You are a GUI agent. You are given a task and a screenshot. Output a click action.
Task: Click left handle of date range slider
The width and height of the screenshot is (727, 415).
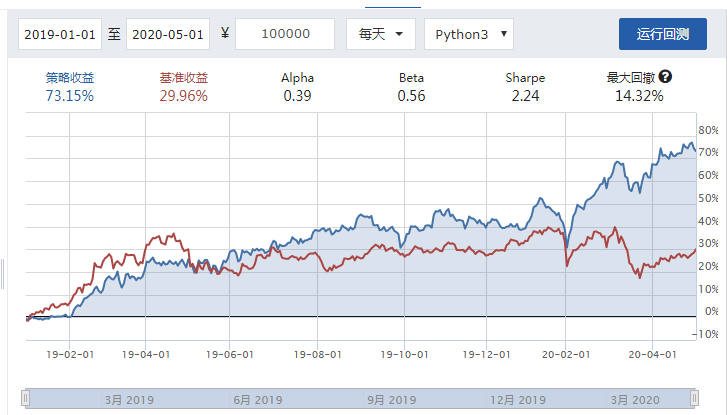point(26,399)
